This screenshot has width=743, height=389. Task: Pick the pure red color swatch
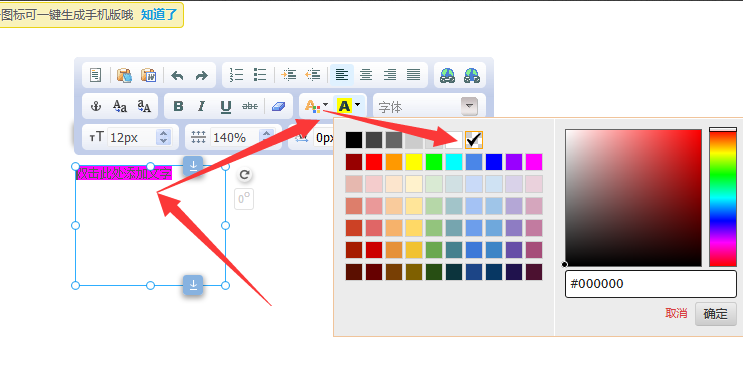[x=374, y=162]
